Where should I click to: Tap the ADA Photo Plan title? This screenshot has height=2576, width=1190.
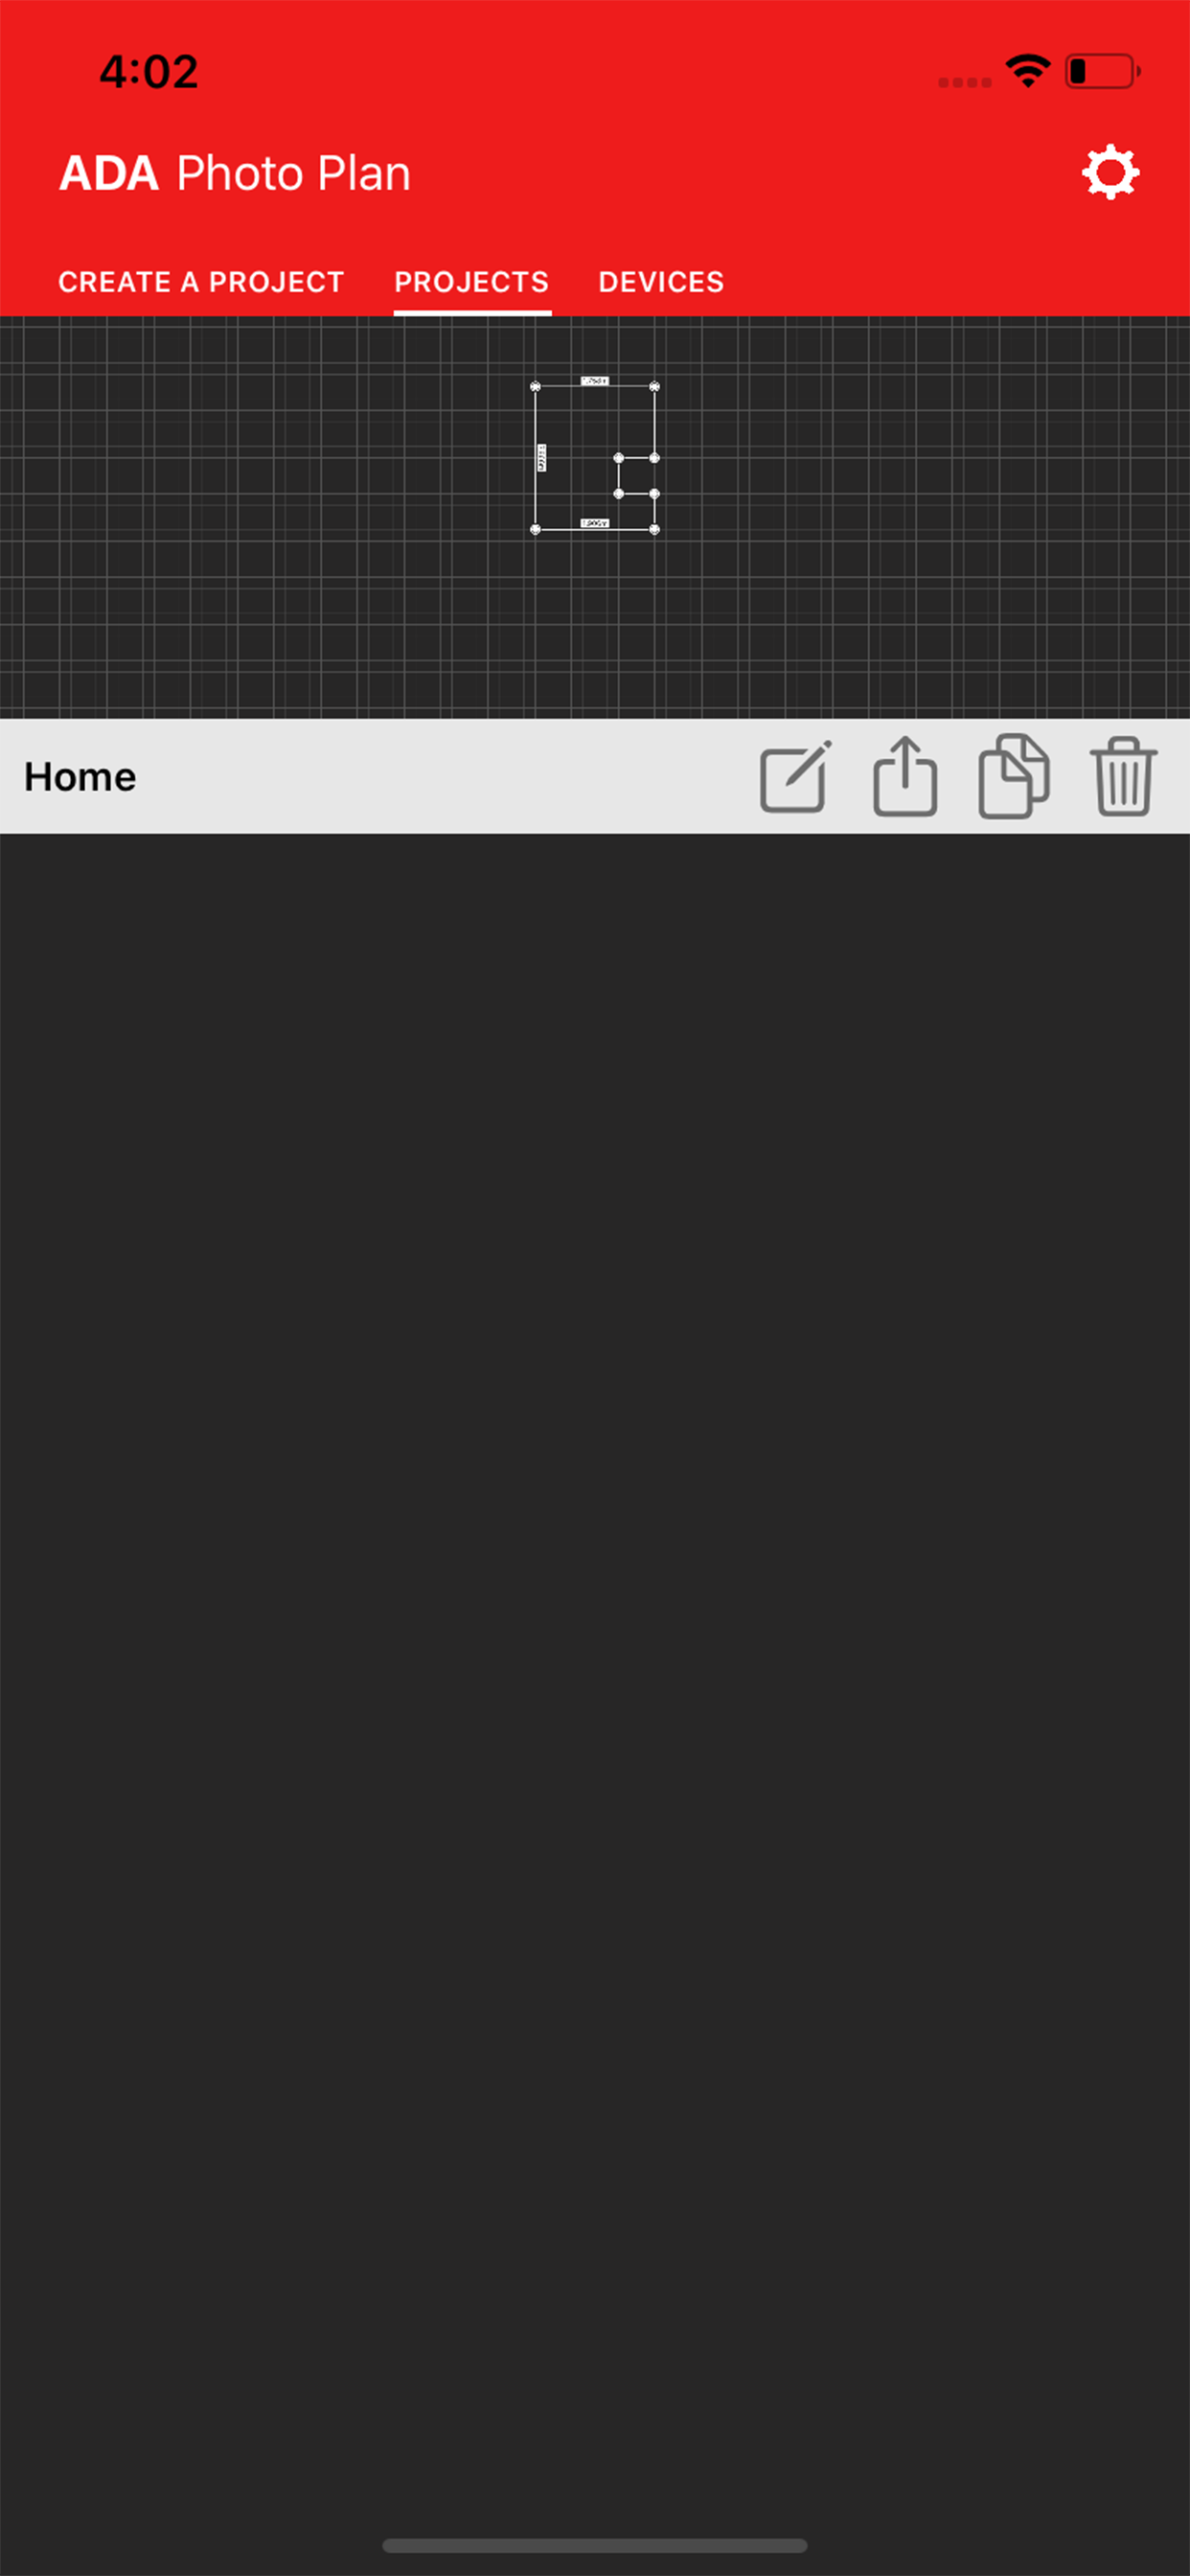[x=235, y=173]
